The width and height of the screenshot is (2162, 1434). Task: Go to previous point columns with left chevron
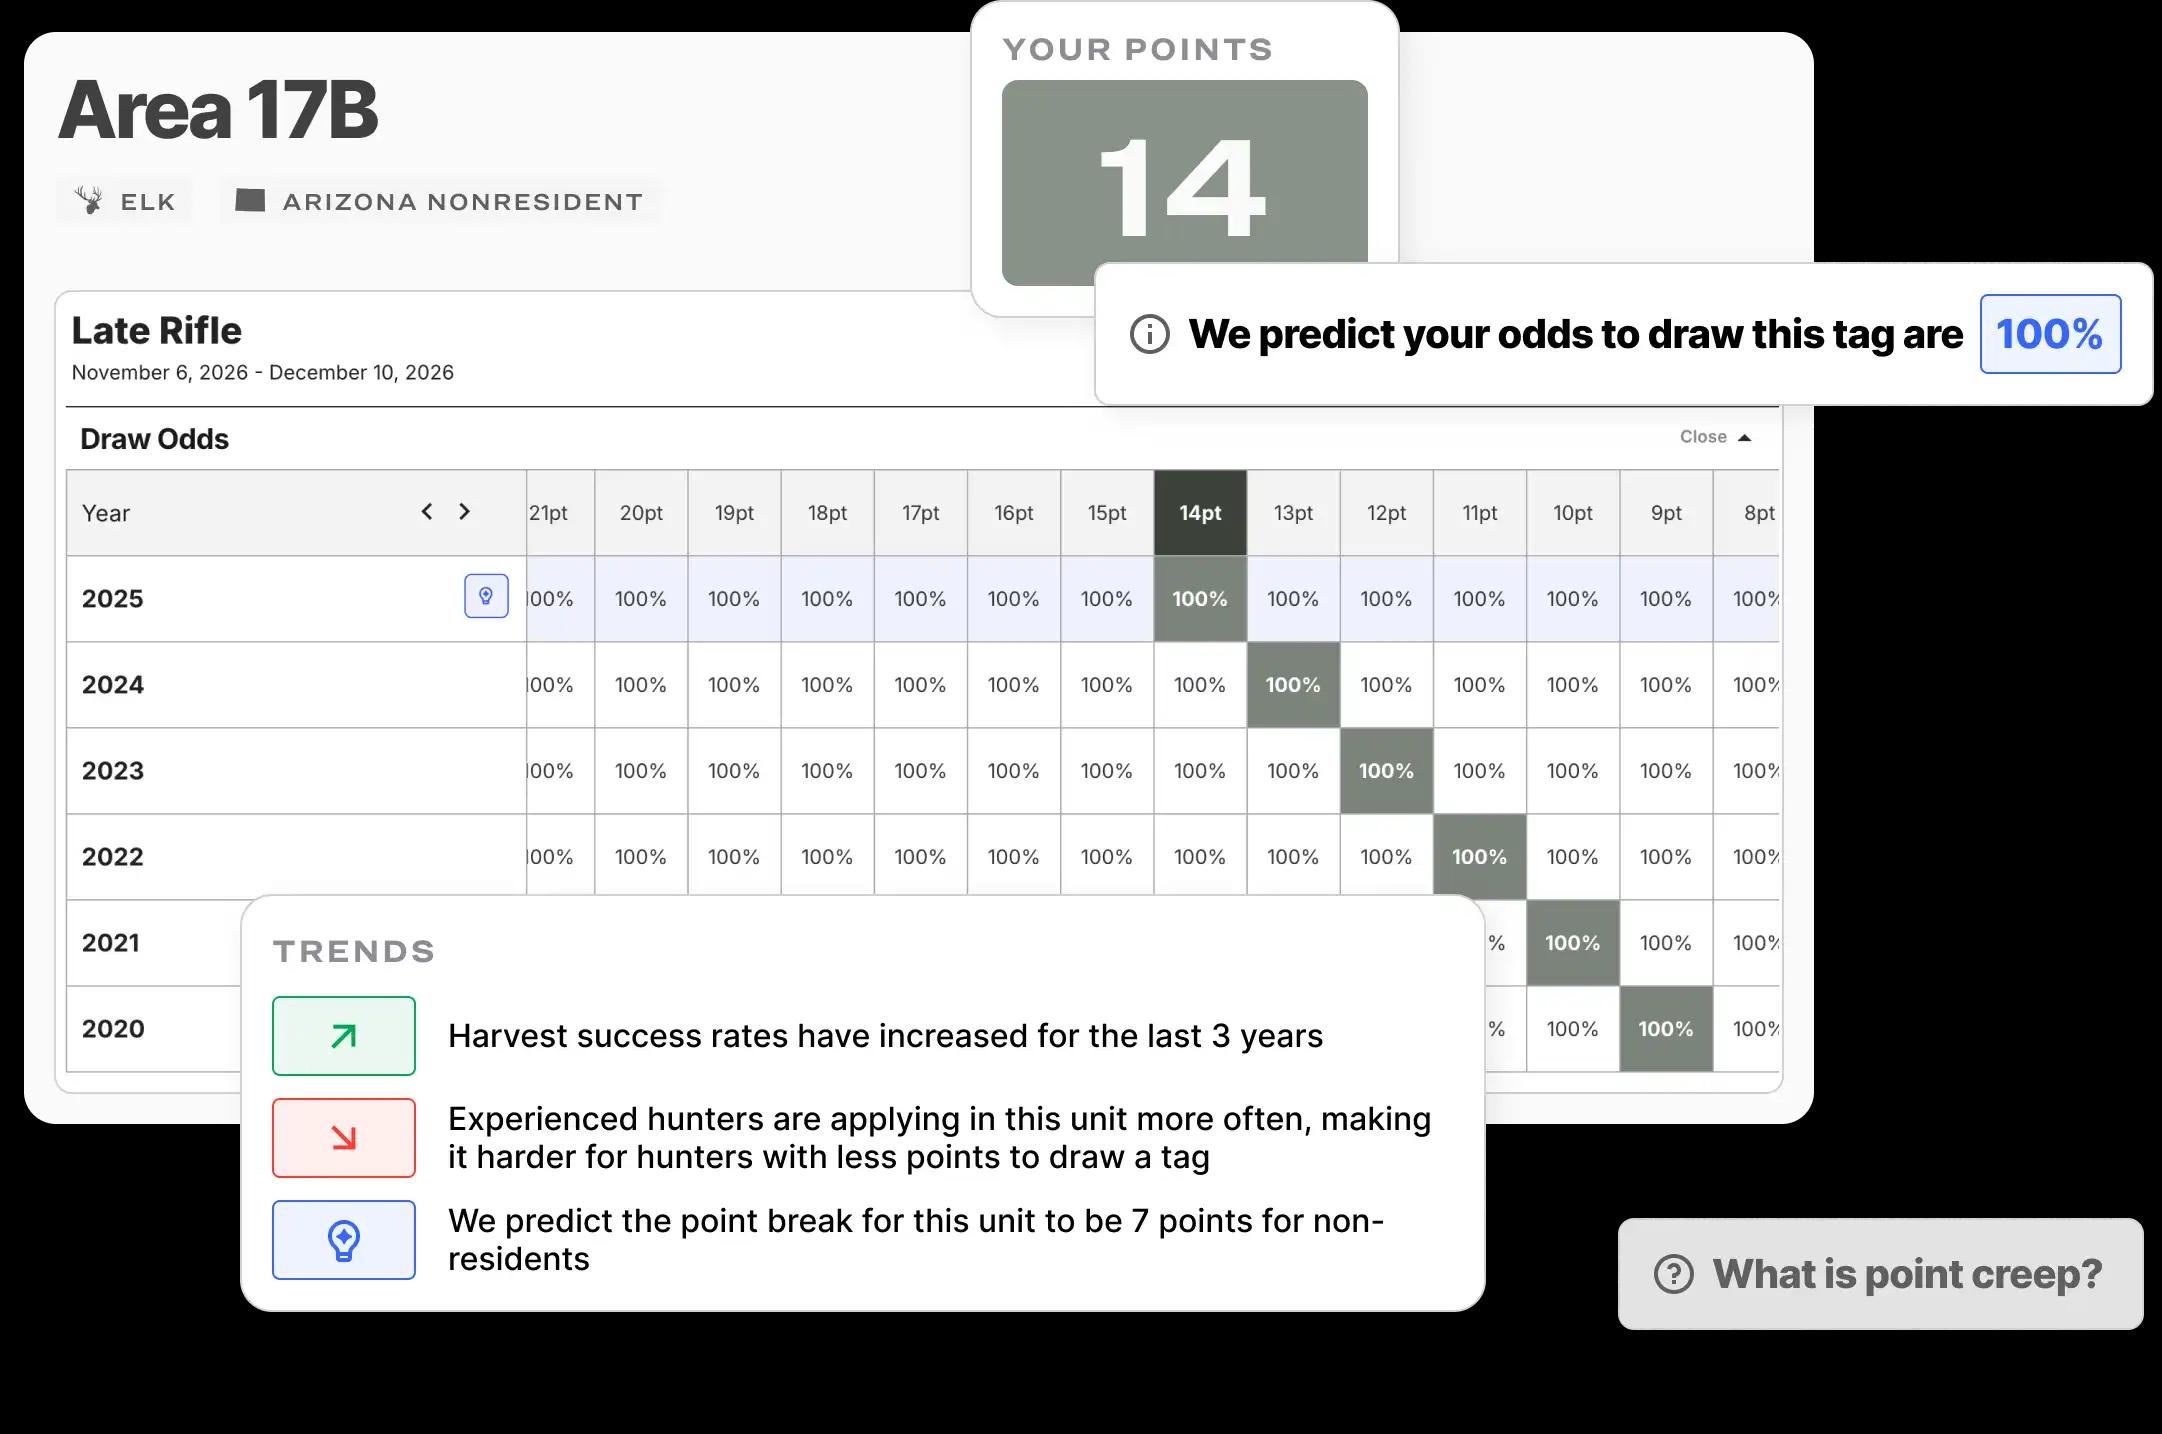pyautogui.click(x=427, y=512)
